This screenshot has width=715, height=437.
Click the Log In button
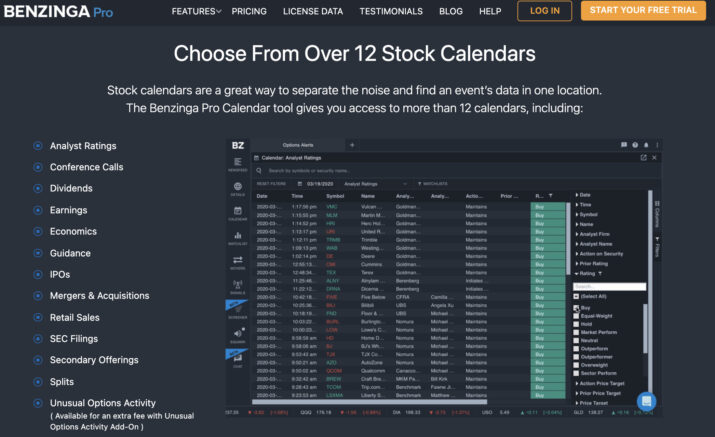point(544,11)
